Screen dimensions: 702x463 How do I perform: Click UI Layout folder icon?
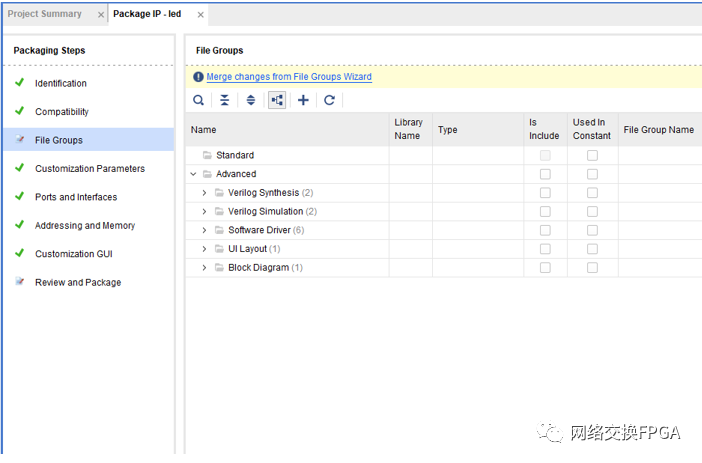pyautogui.click(x=219, y=249)
